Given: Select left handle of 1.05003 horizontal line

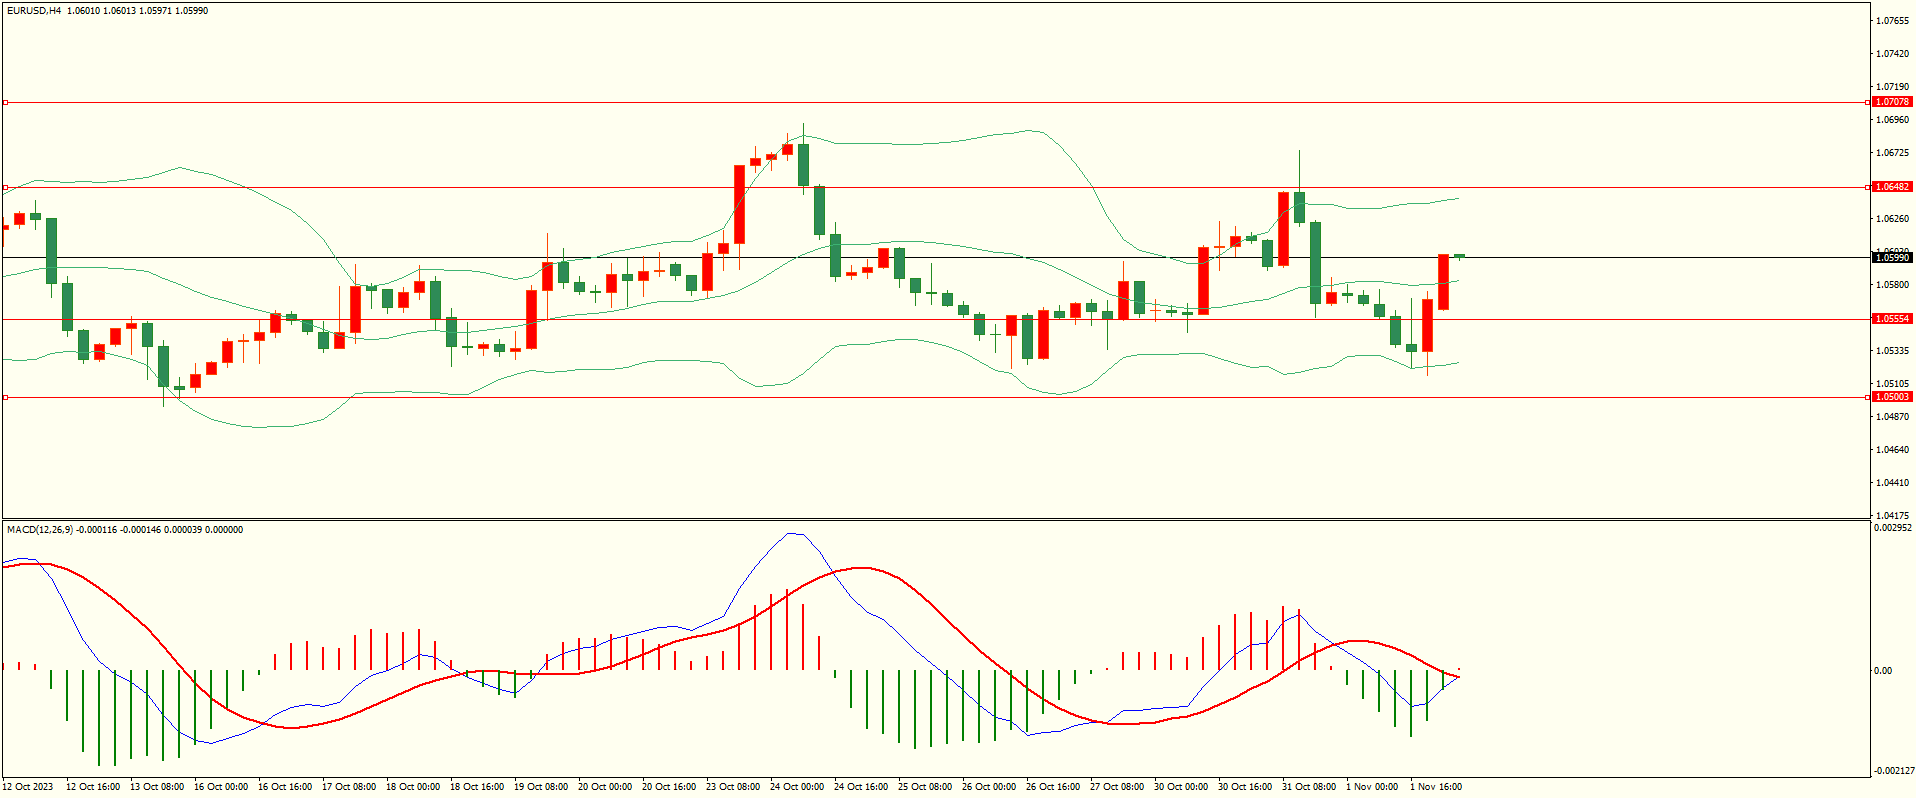Looking at the screenshot, I should coord(5,397).
